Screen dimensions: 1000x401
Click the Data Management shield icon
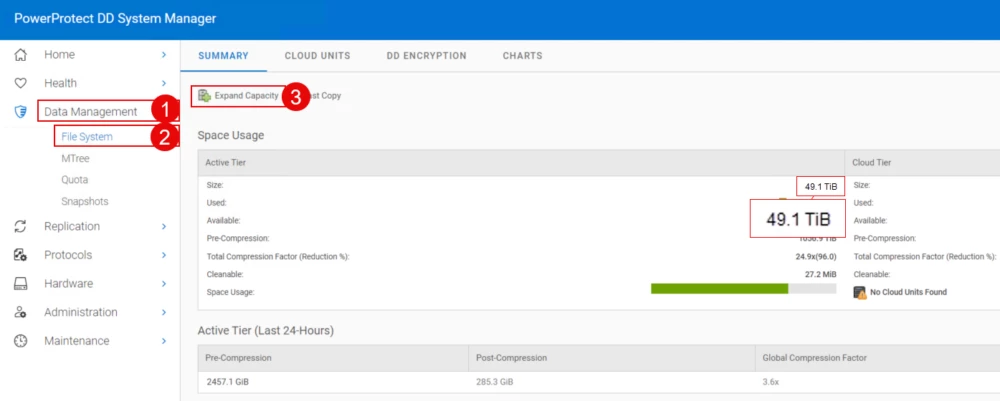point(20,112)
